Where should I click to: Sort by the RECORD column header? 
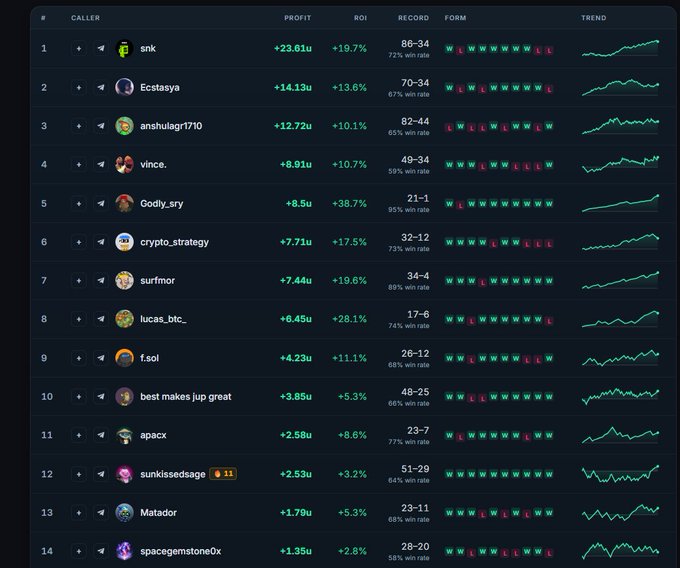(413, 18)
